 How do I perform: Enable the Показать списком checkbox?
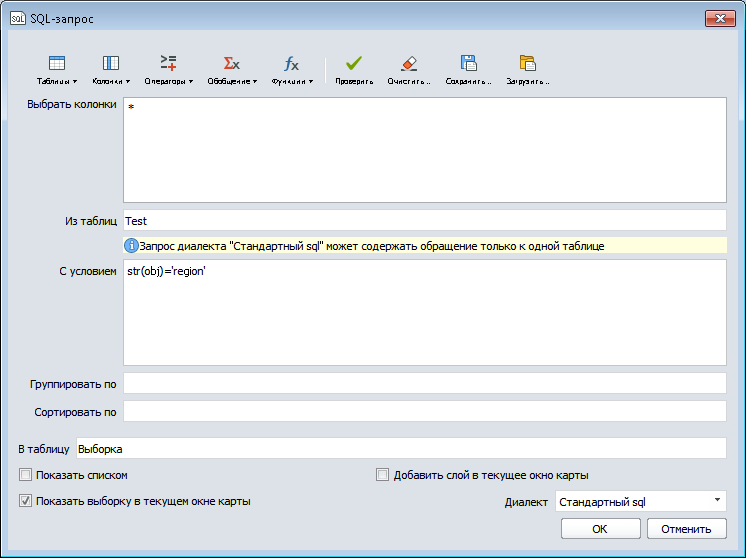pos(26,476)
